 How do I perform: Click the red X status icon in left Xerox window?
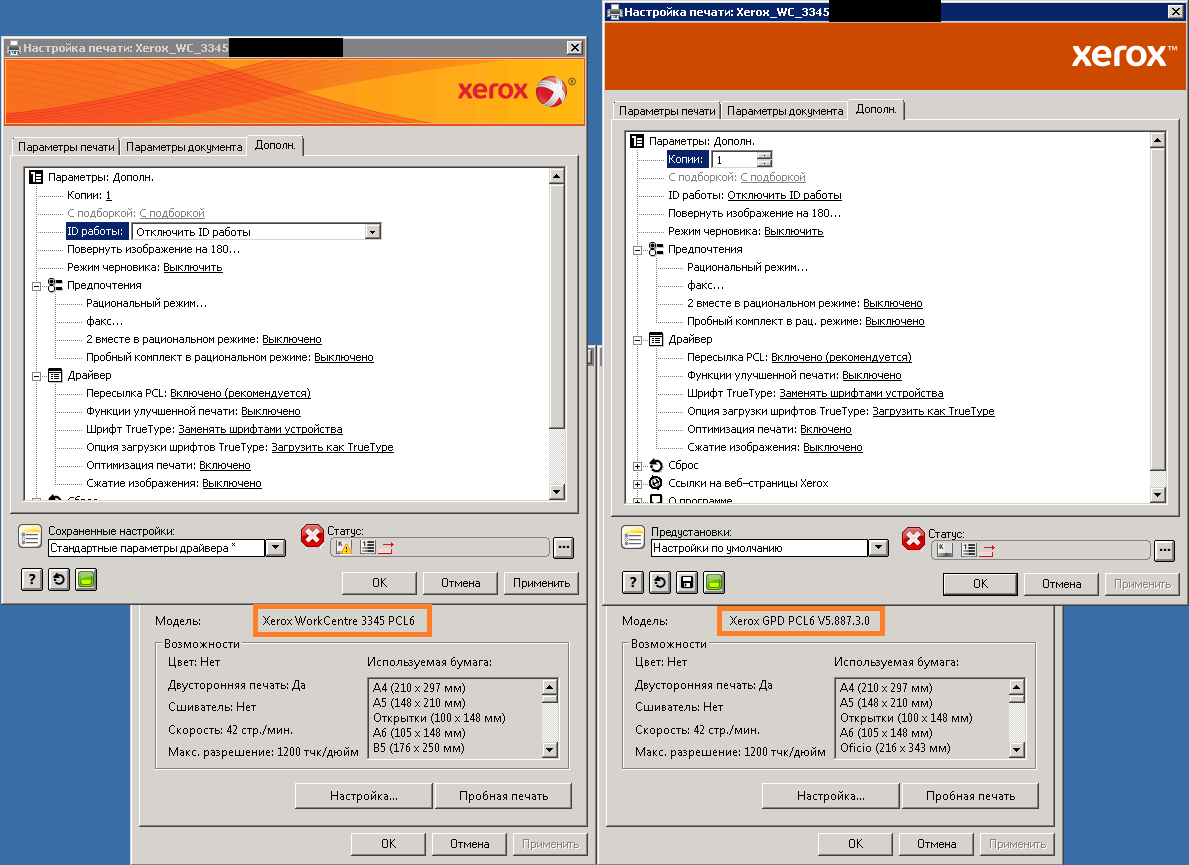point(312,536)
